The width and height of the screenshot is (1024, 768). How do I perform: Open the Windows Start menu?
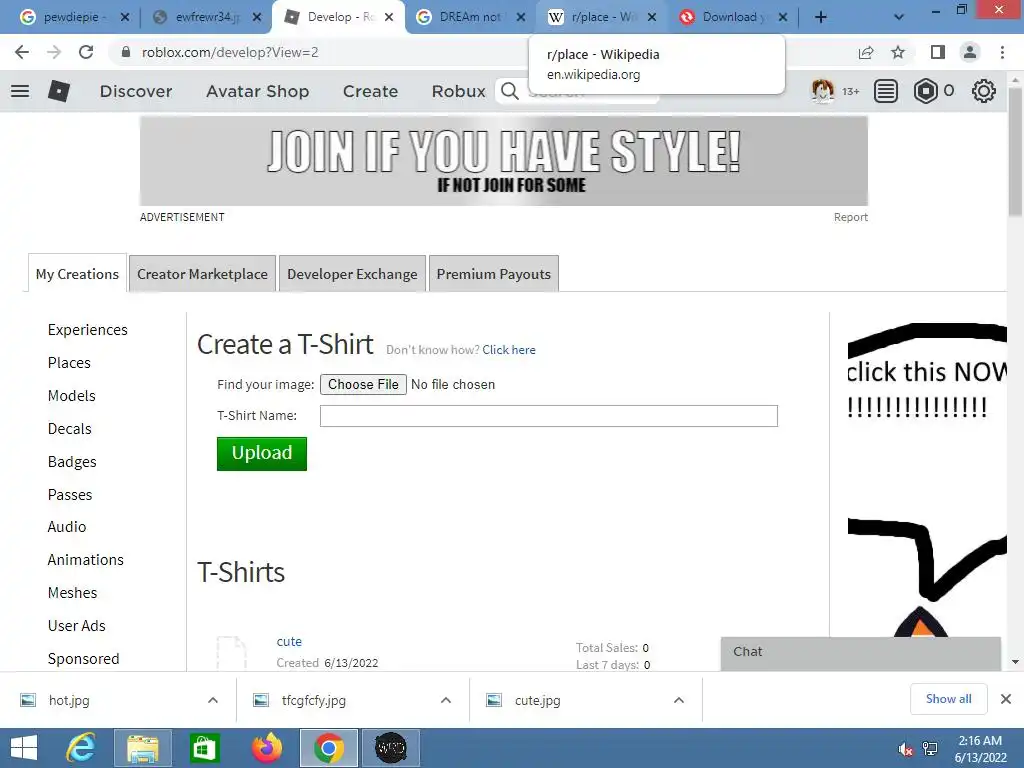pyautogui.click(x=24, y=748)
